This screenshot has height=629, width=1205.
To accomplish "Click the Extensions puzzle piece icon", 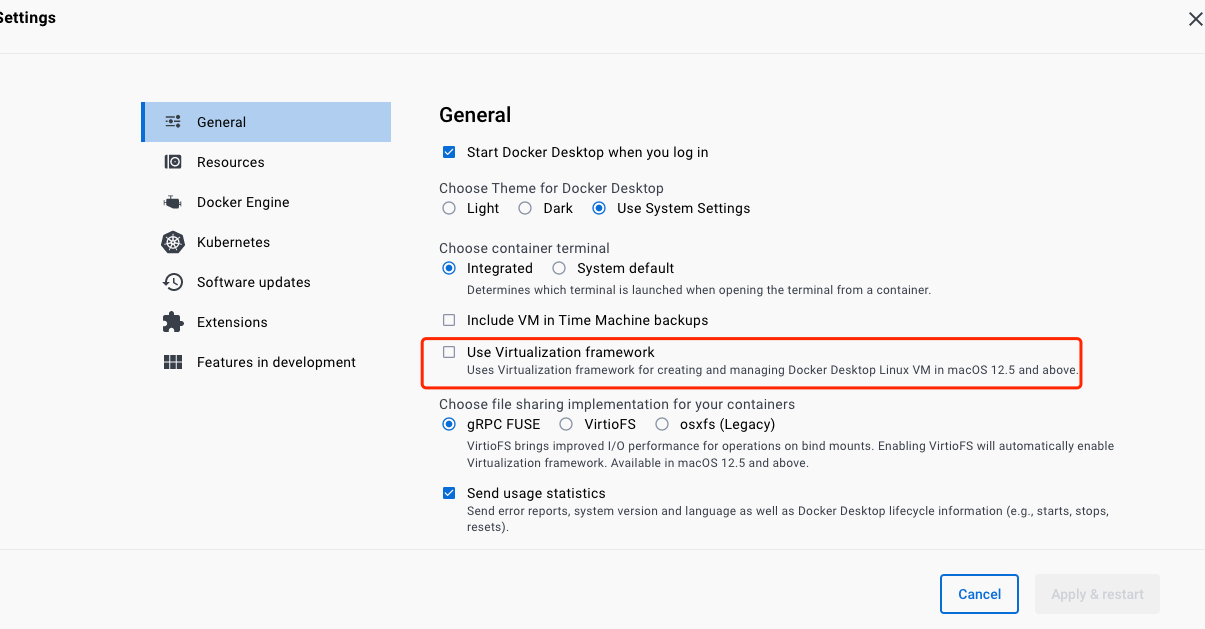I will (x=173, y=322).
